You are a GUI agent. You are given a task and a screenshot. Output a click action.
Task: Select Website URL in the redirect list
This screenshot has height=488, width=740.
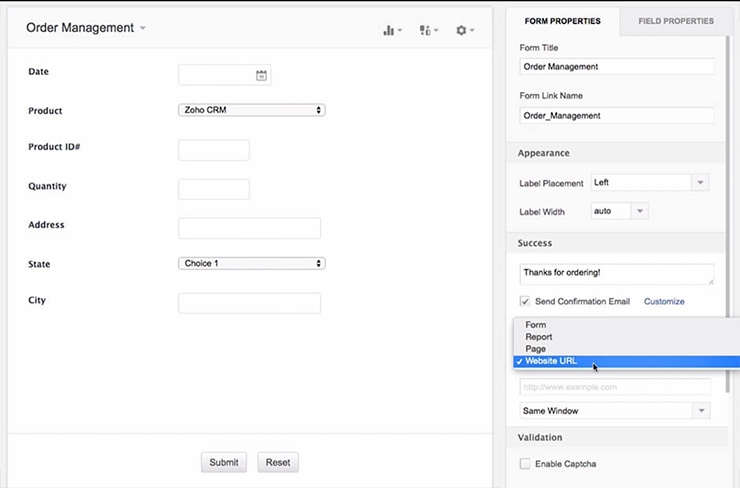click(x=627, y=361)
